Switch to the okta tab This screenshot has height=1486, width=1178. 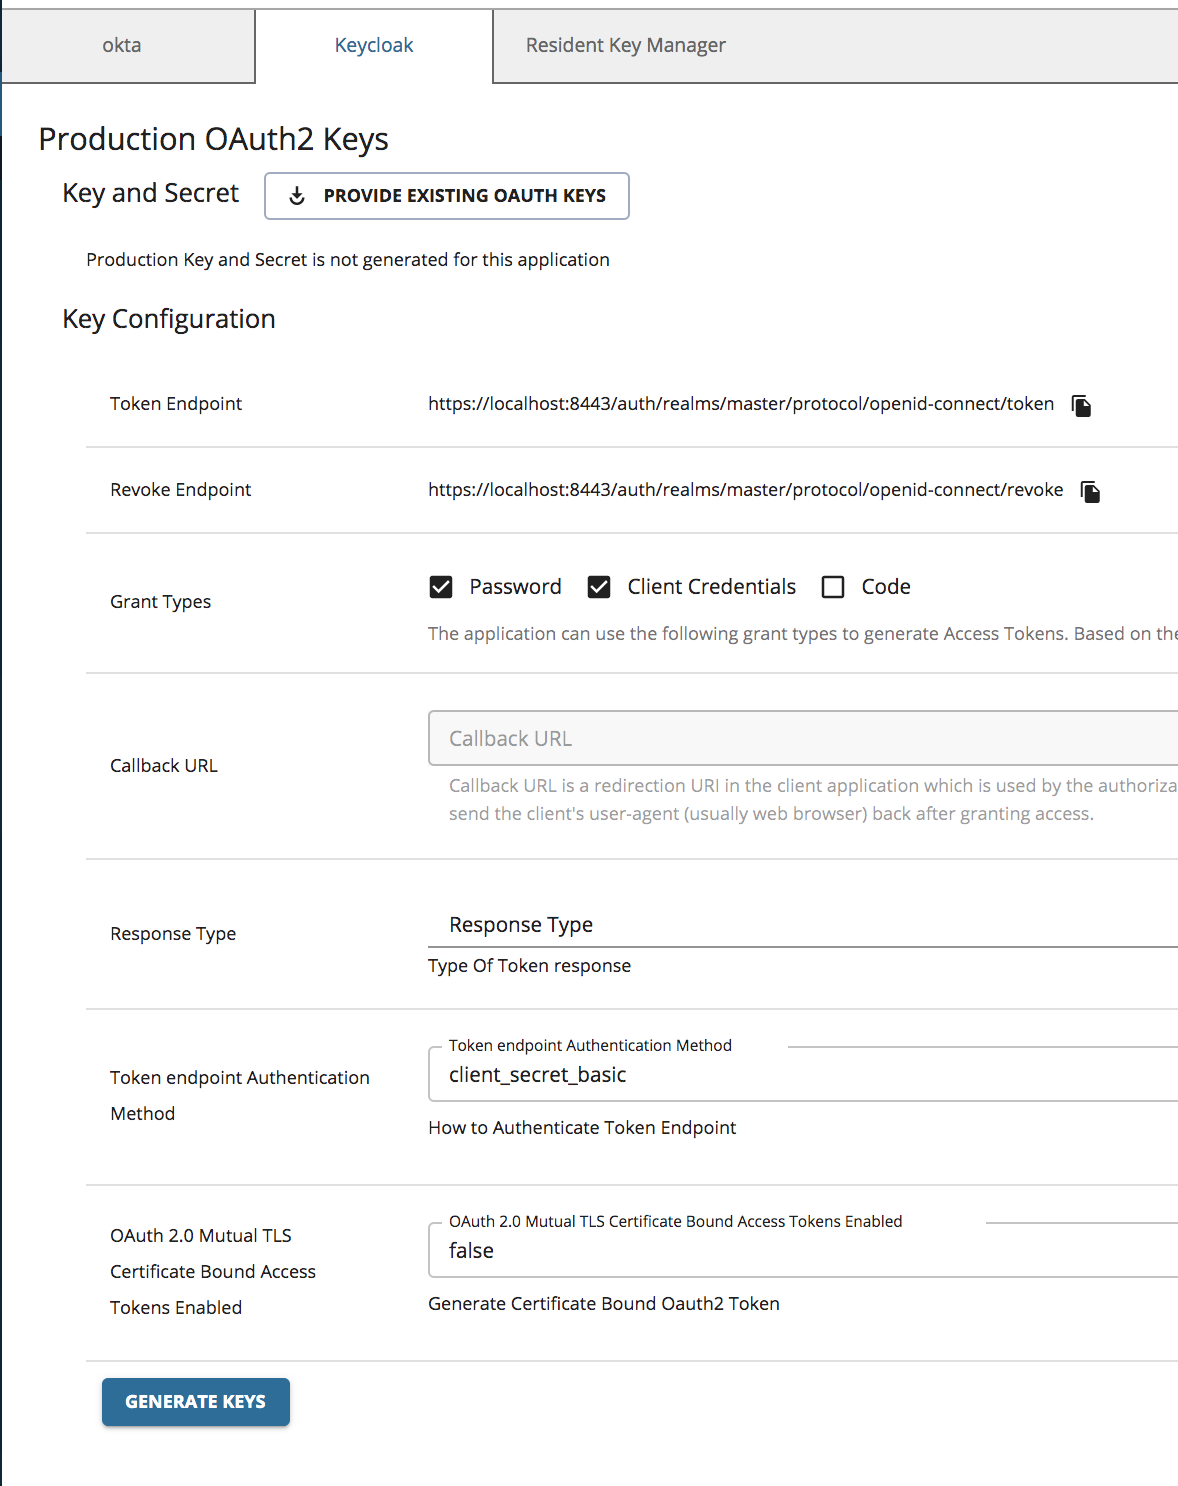(x=120, y=45)
